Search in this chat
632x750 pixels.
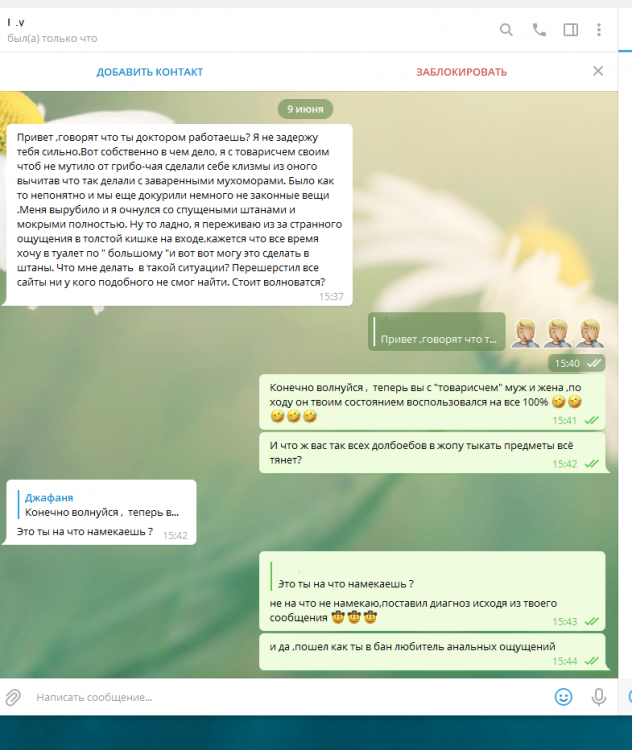506,30
